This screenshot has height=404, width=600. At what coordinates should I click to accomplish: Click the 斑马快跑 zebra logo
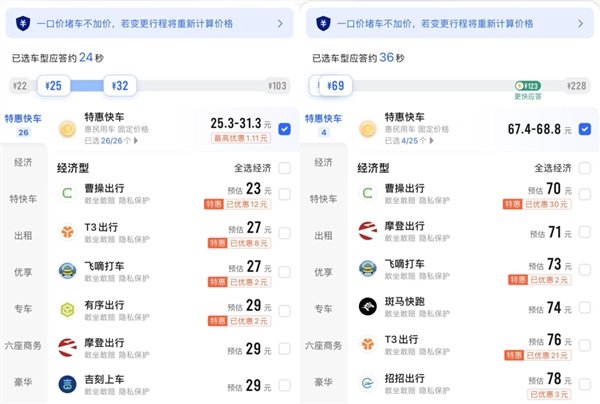(368, 306)
